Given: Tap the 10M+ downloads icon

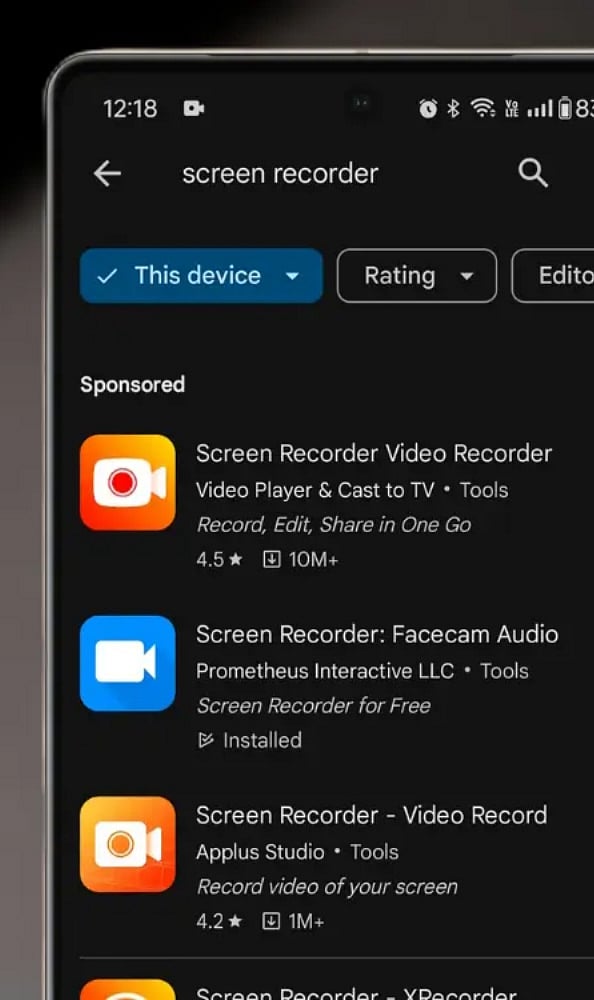Looking at the screenshot, I should (271, 560).
